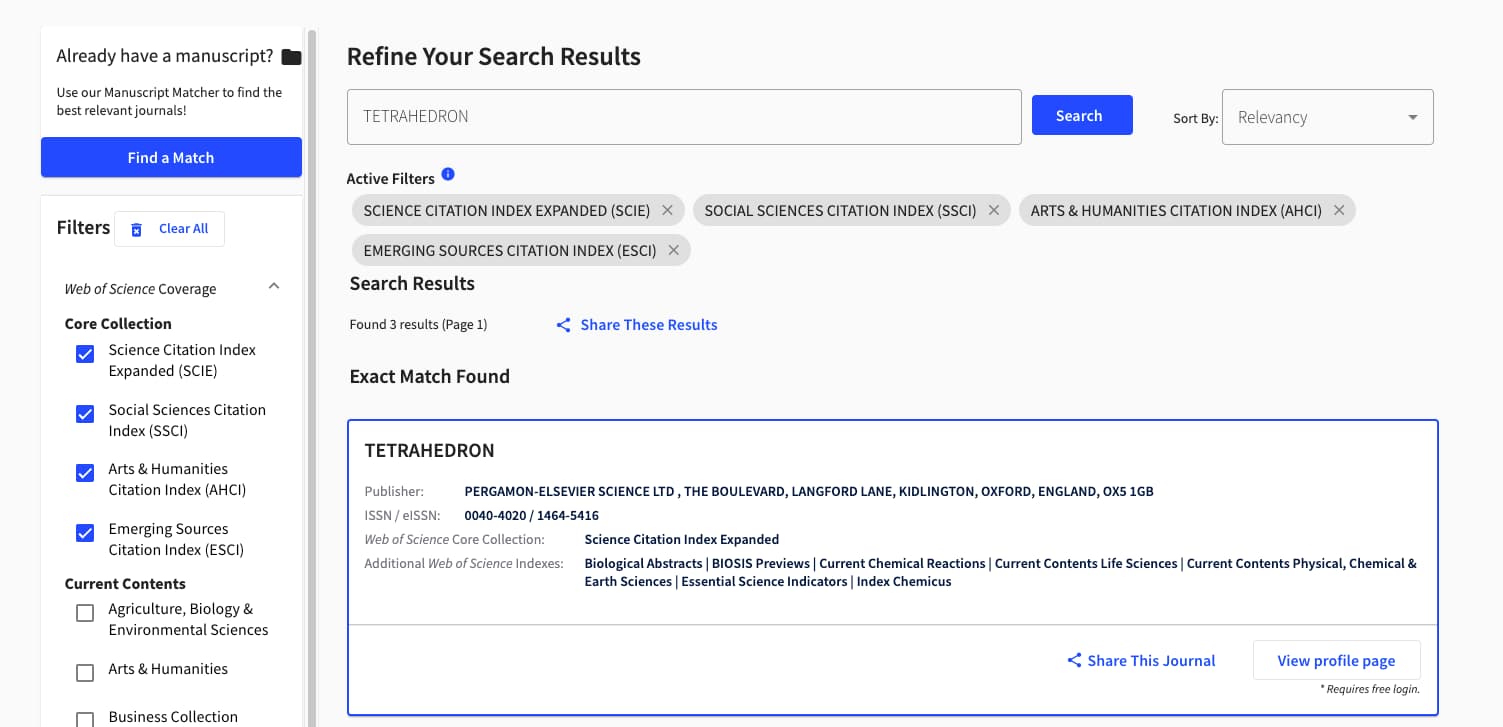1503x727 pixels.
Task: Click the share icon for Share These Results
Action: tap(564, 325)
